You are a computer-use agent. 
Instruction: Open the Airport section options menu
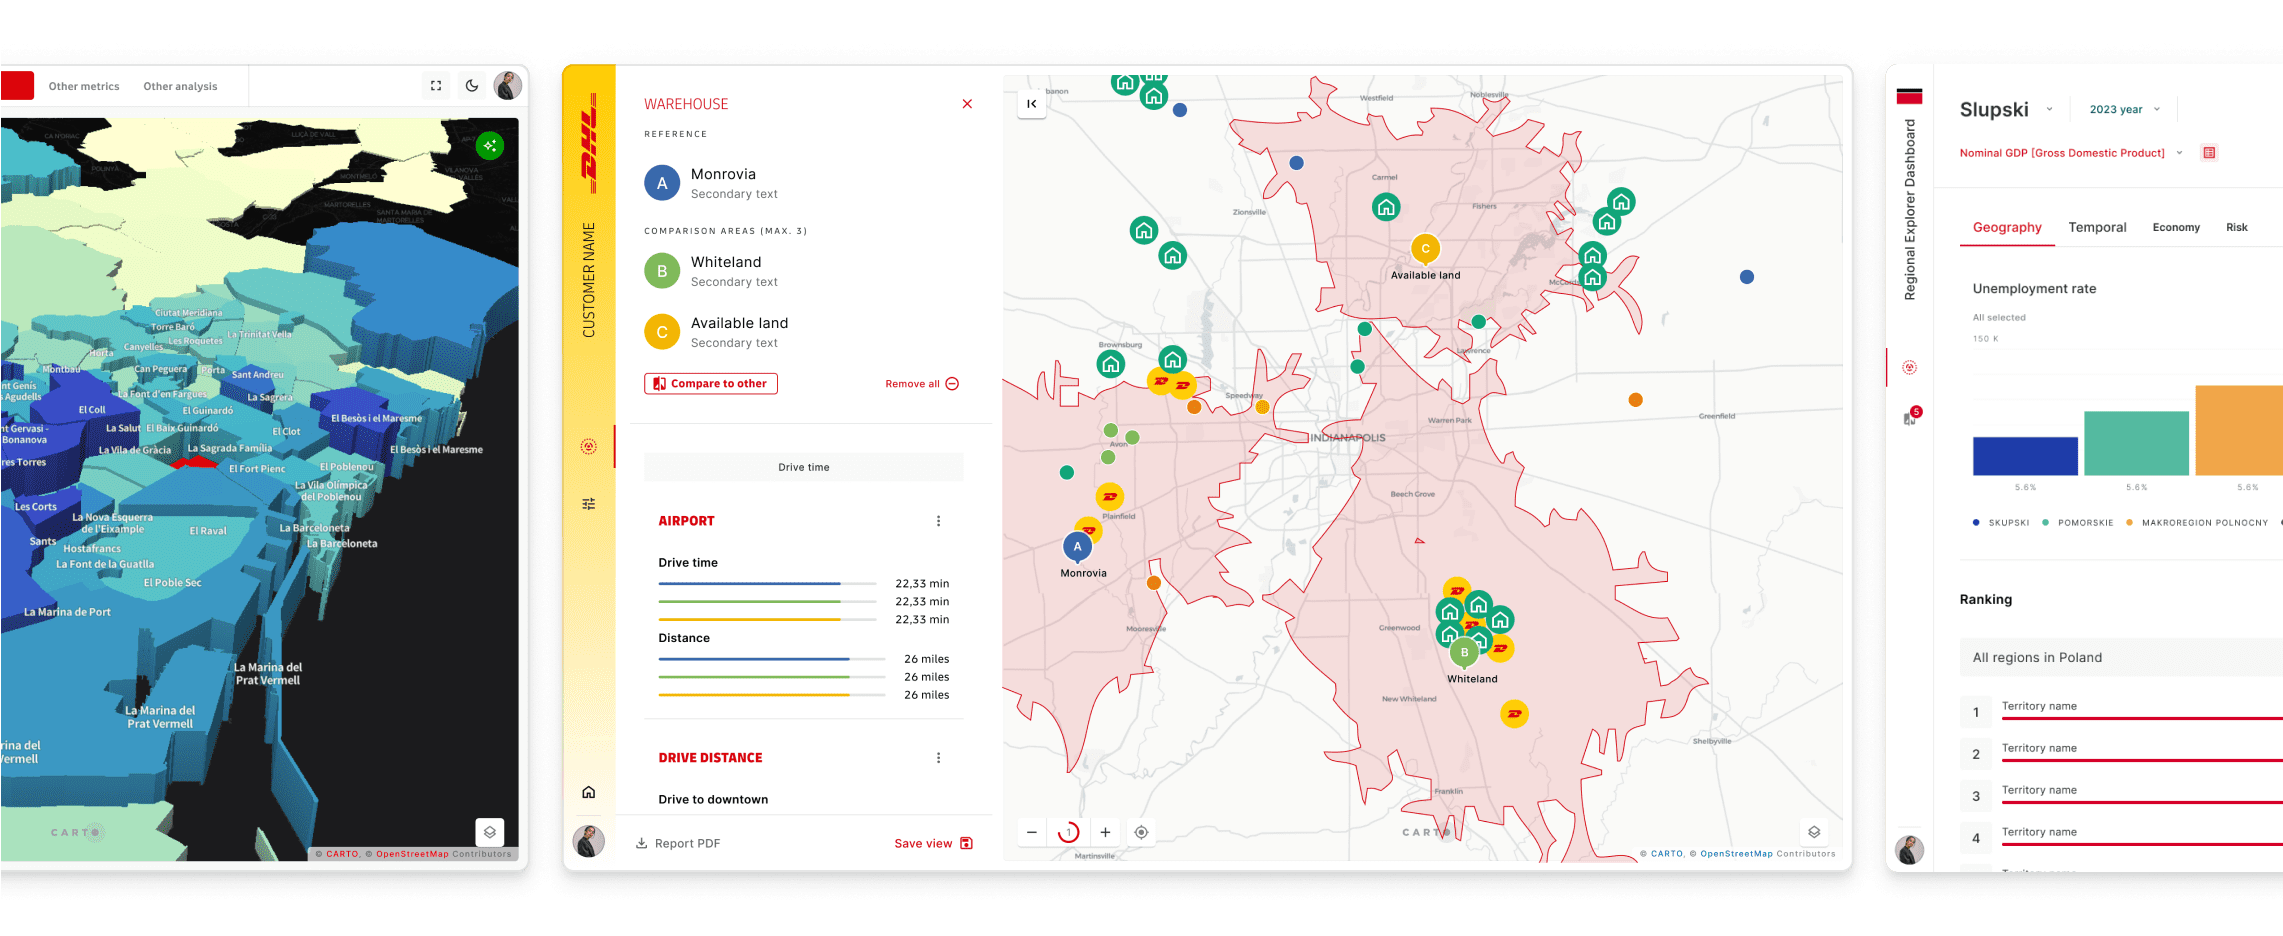[938, 520]
